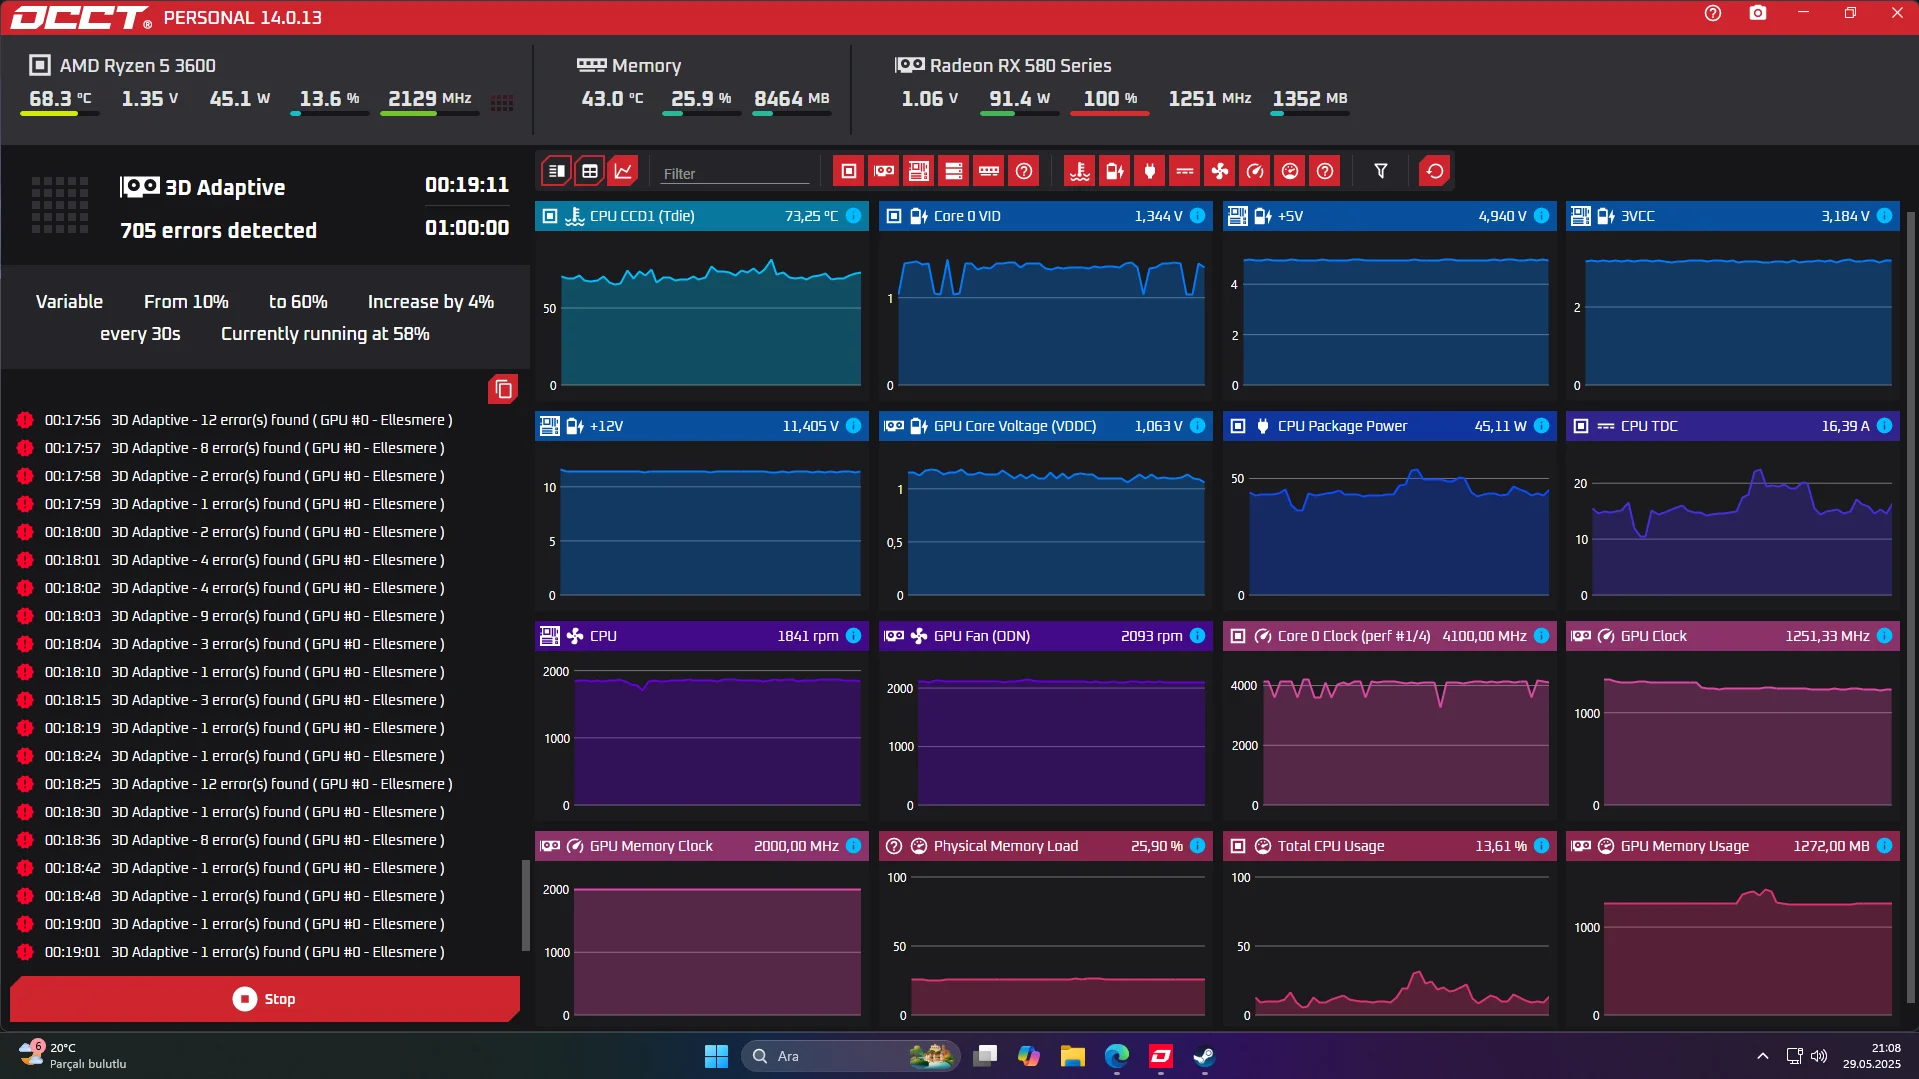Click the Radeon RX 580 Series heading
This screenshot has width=1919, height=1079.
click(1021, 66)
